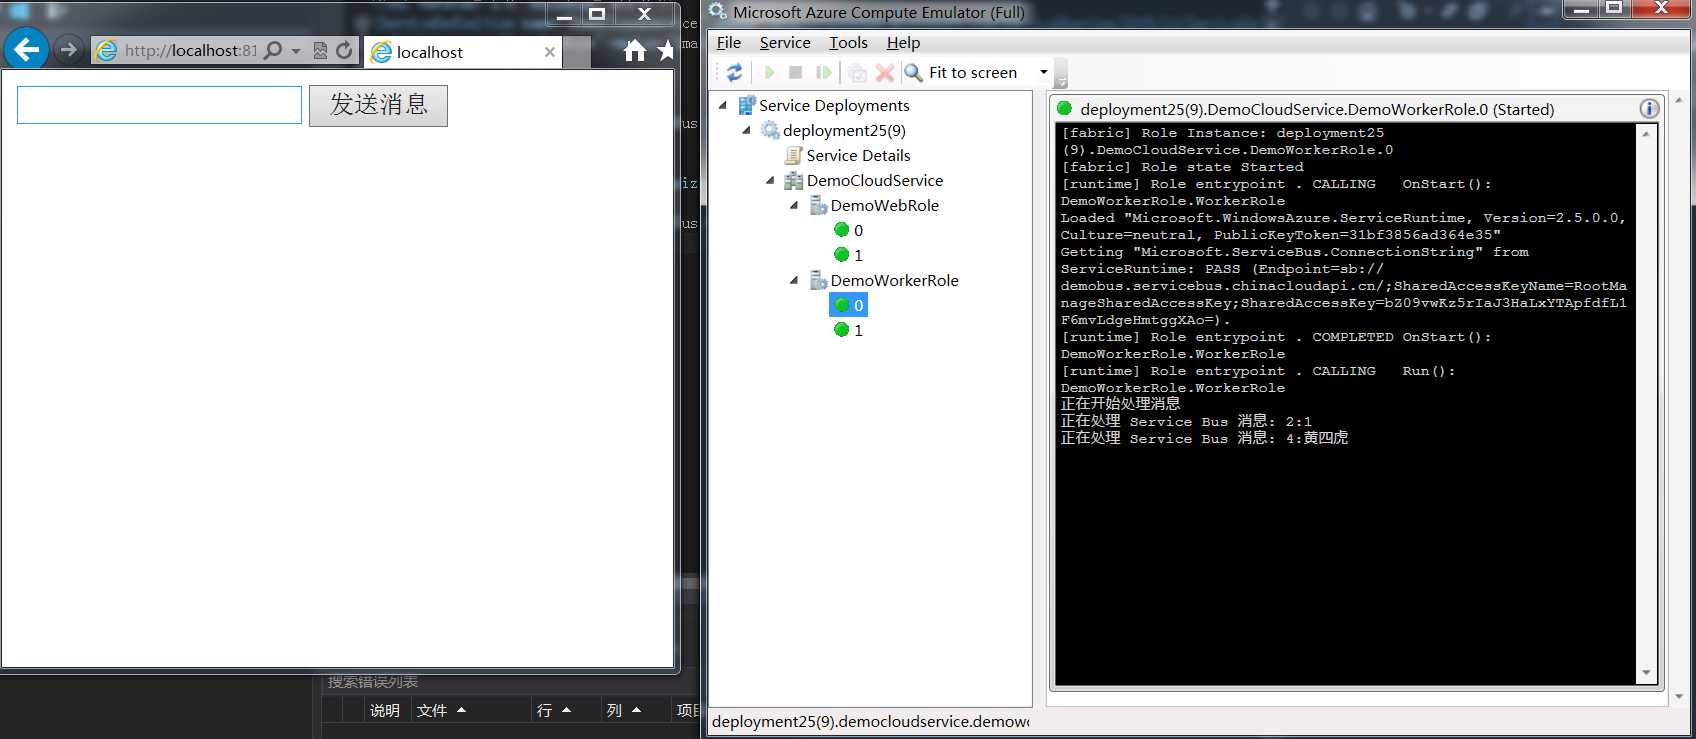This screenshot has width=1696, height=739.
Task: Click the console line '正在开始处理消息'
Action: point(1120,404)
